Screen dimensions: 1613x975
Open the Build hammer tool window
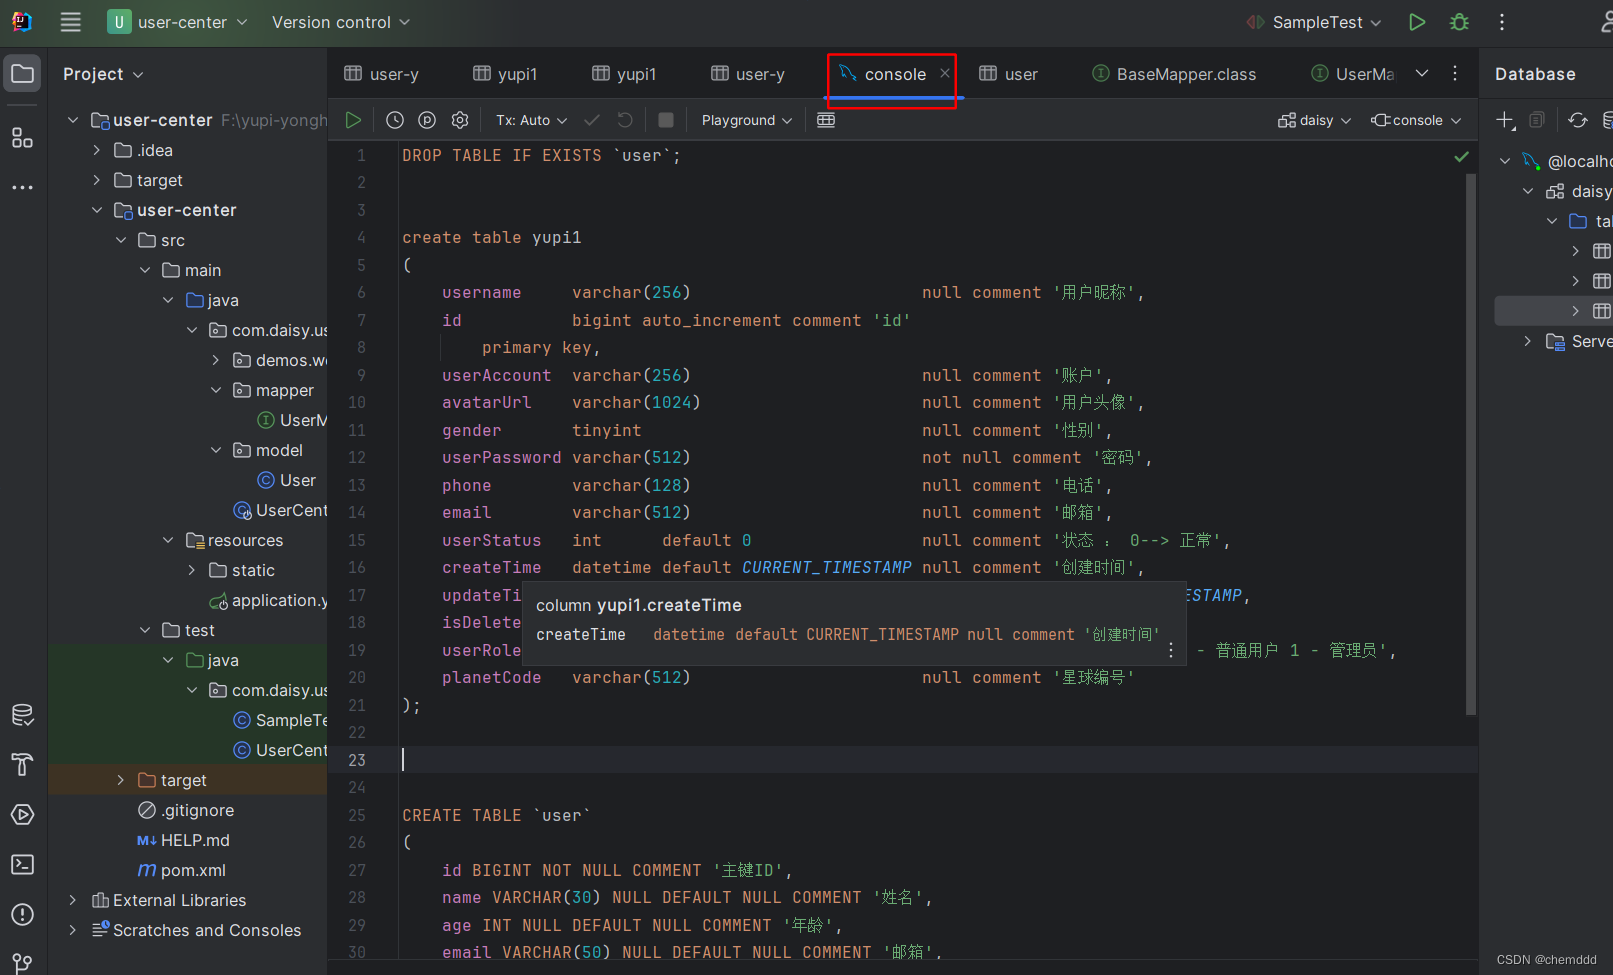[x=22, y=765]
